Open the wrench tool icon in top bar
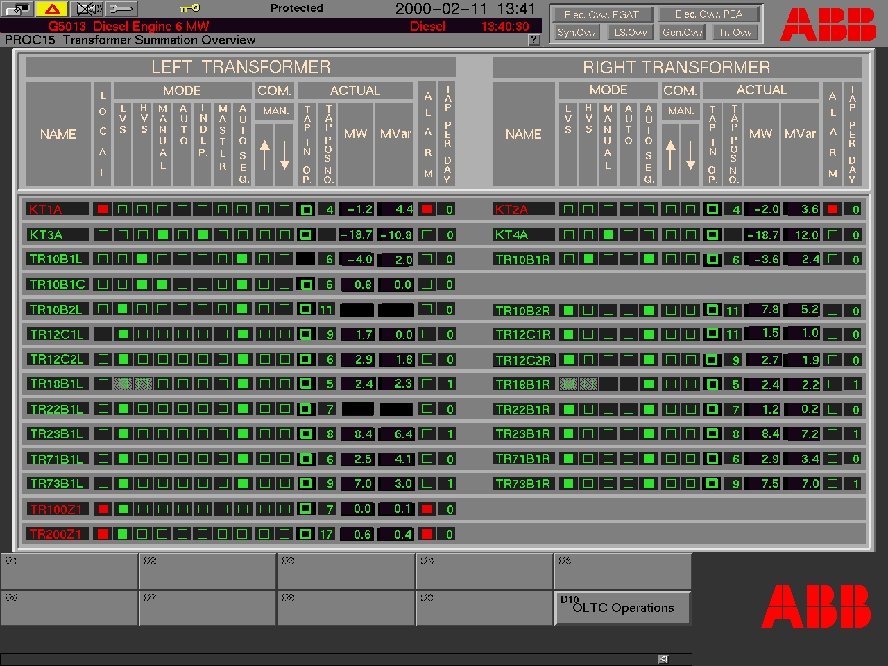The height and width of the screenshot is (666, 888). point(121,8)
